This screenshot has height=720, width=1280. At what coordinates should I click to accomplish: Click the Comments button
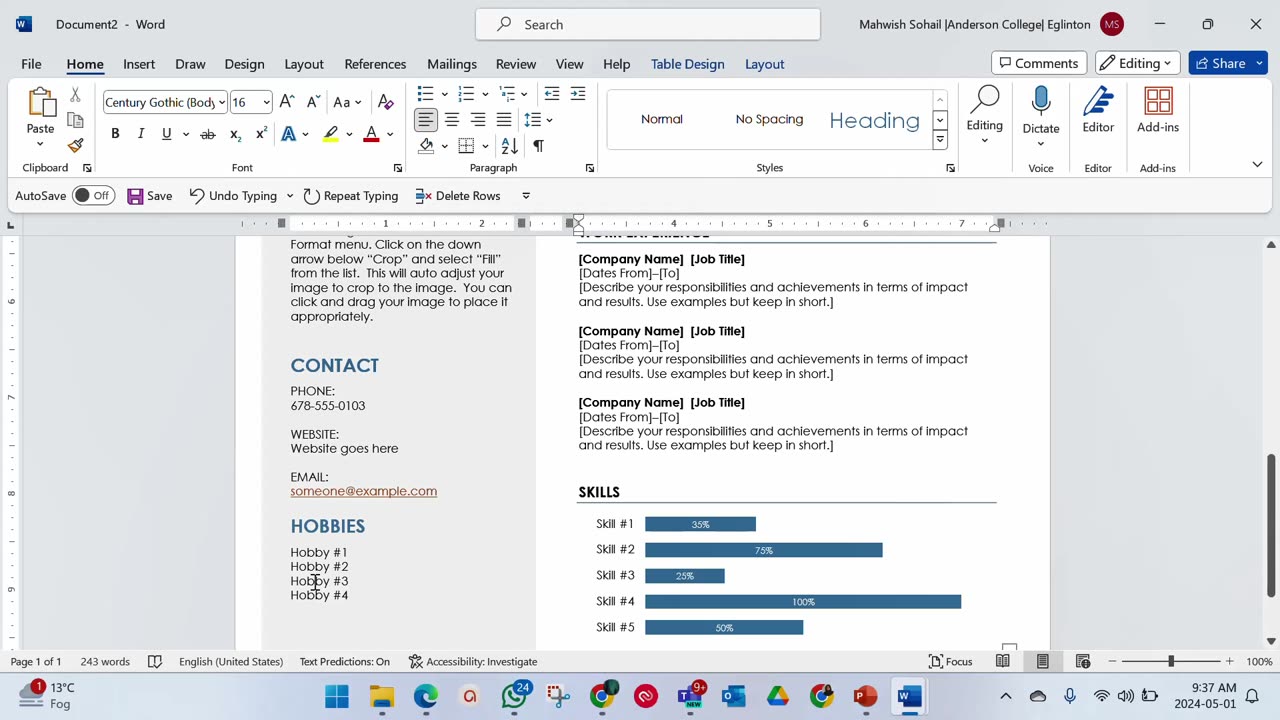pos(1039,63)
